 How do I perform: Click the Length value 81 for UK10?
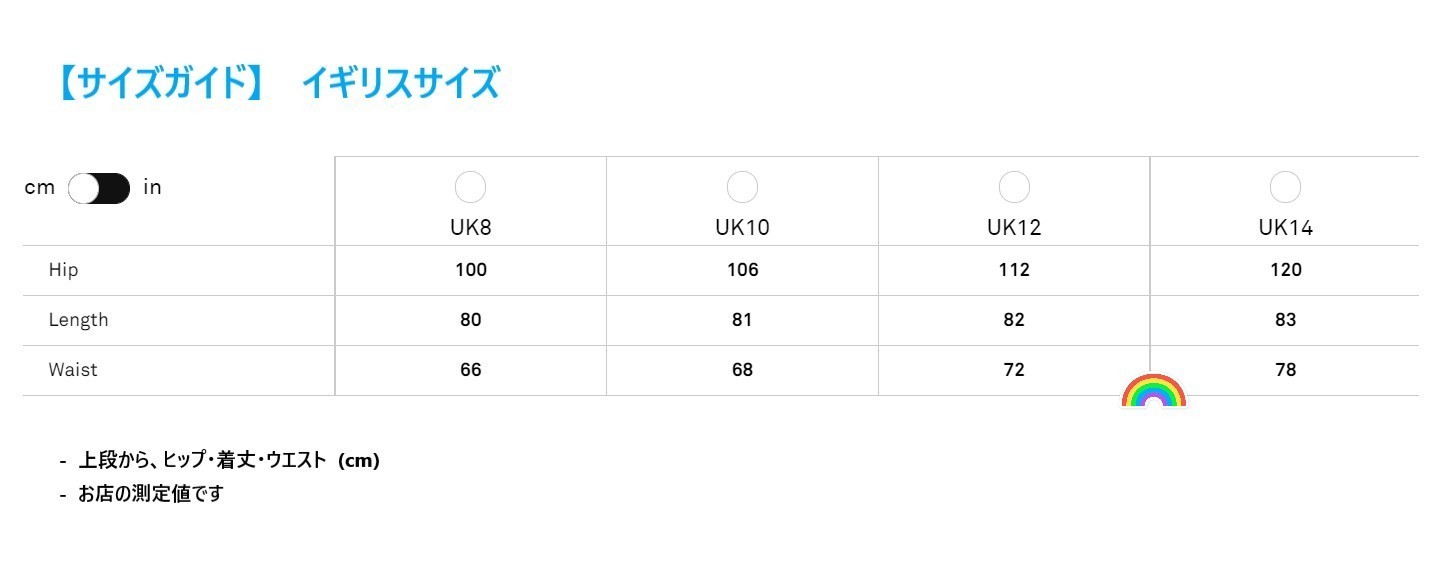click(x=742, y=320)
